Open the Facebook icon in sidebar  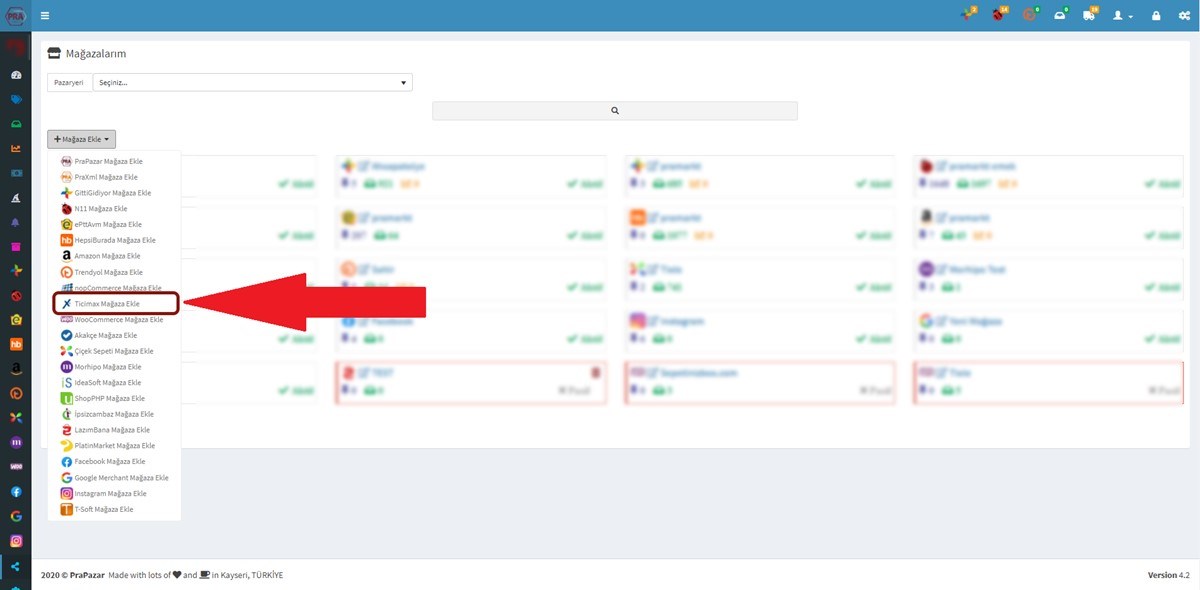(16, 491)
